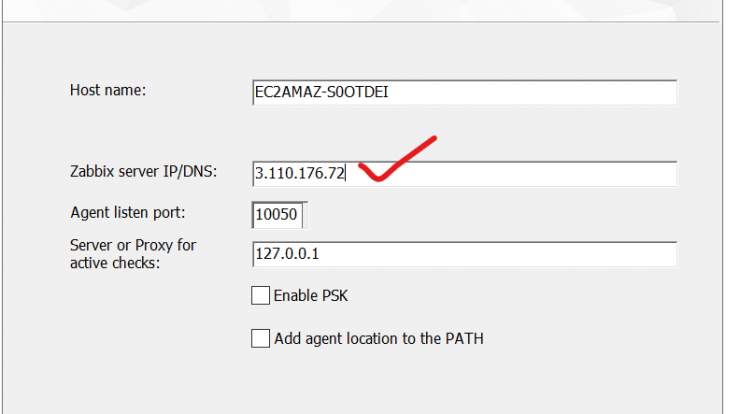The image size is (740, 414).
Task: Click the red checkmark annotation
Action: click(397, 159)
